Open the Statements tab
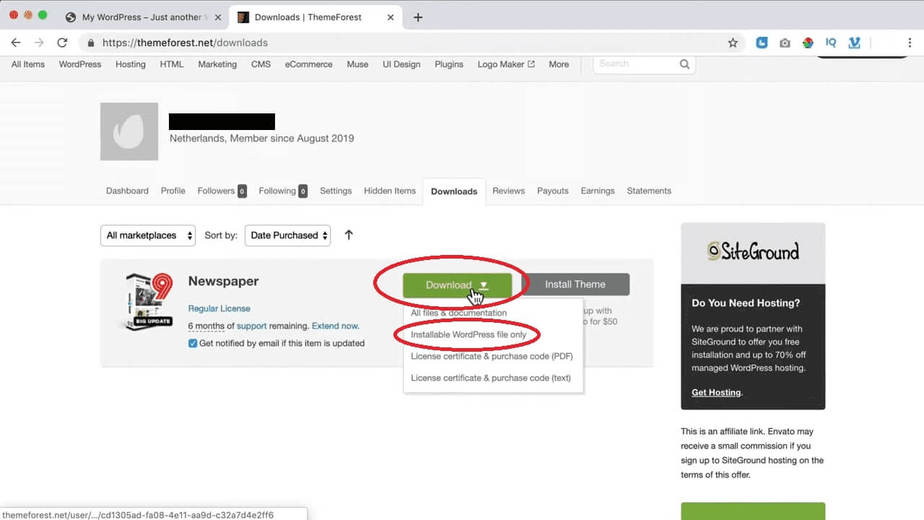 tap(649, 191)
